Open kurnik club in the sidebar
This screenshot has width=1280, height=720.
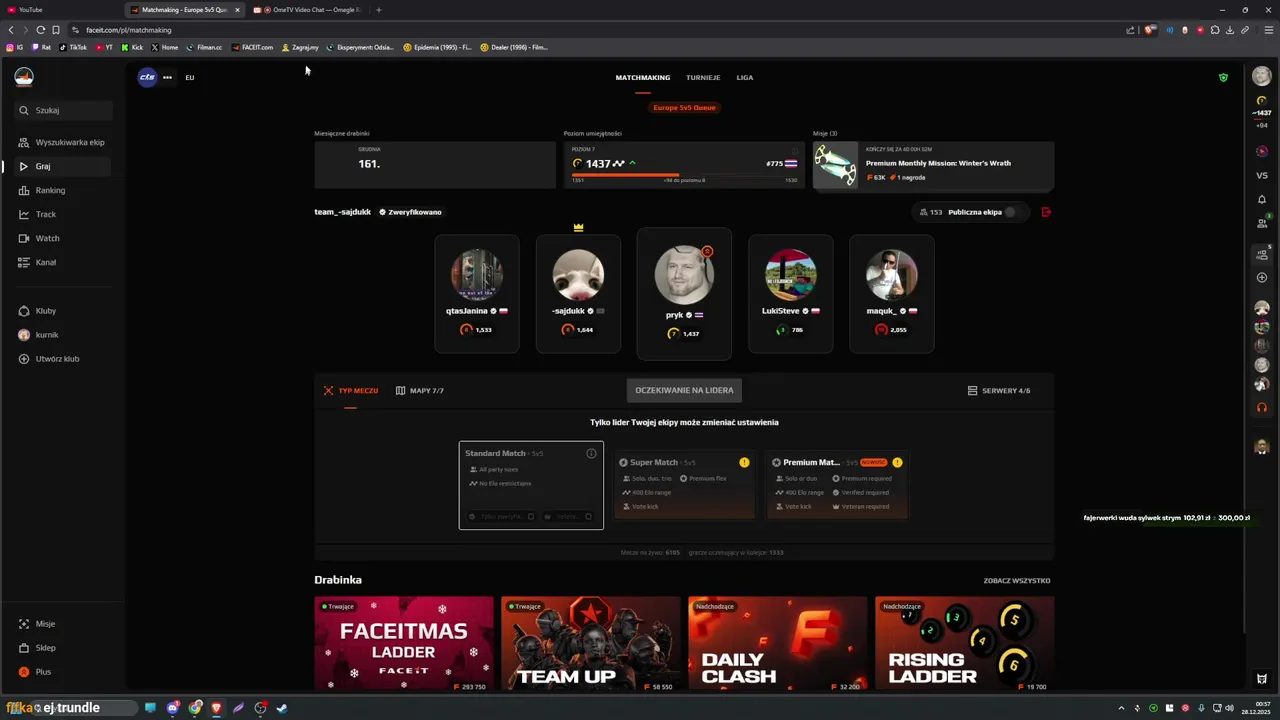tap(62, 335)
